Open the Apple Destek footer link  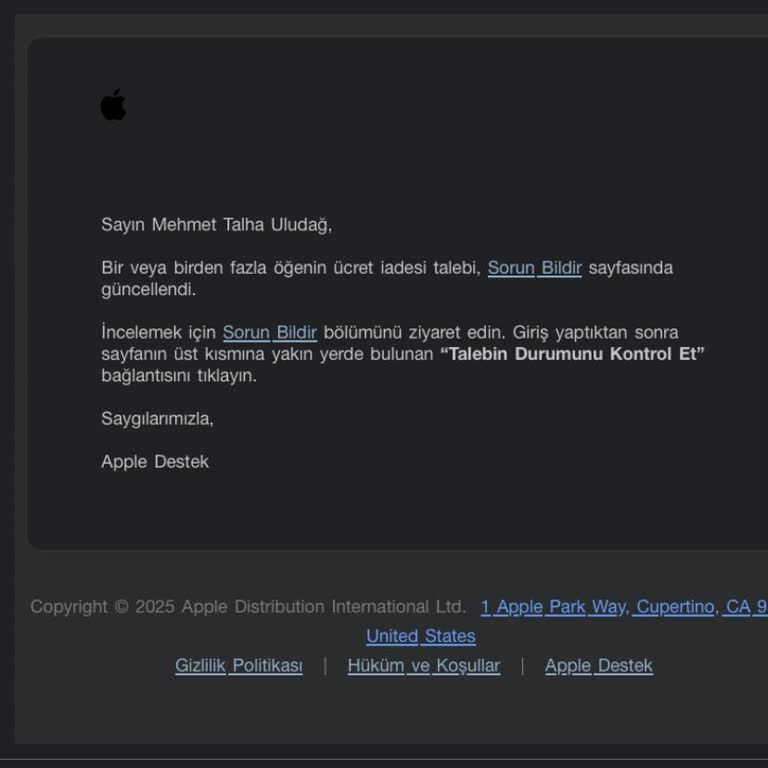click(x=599, y=666)
